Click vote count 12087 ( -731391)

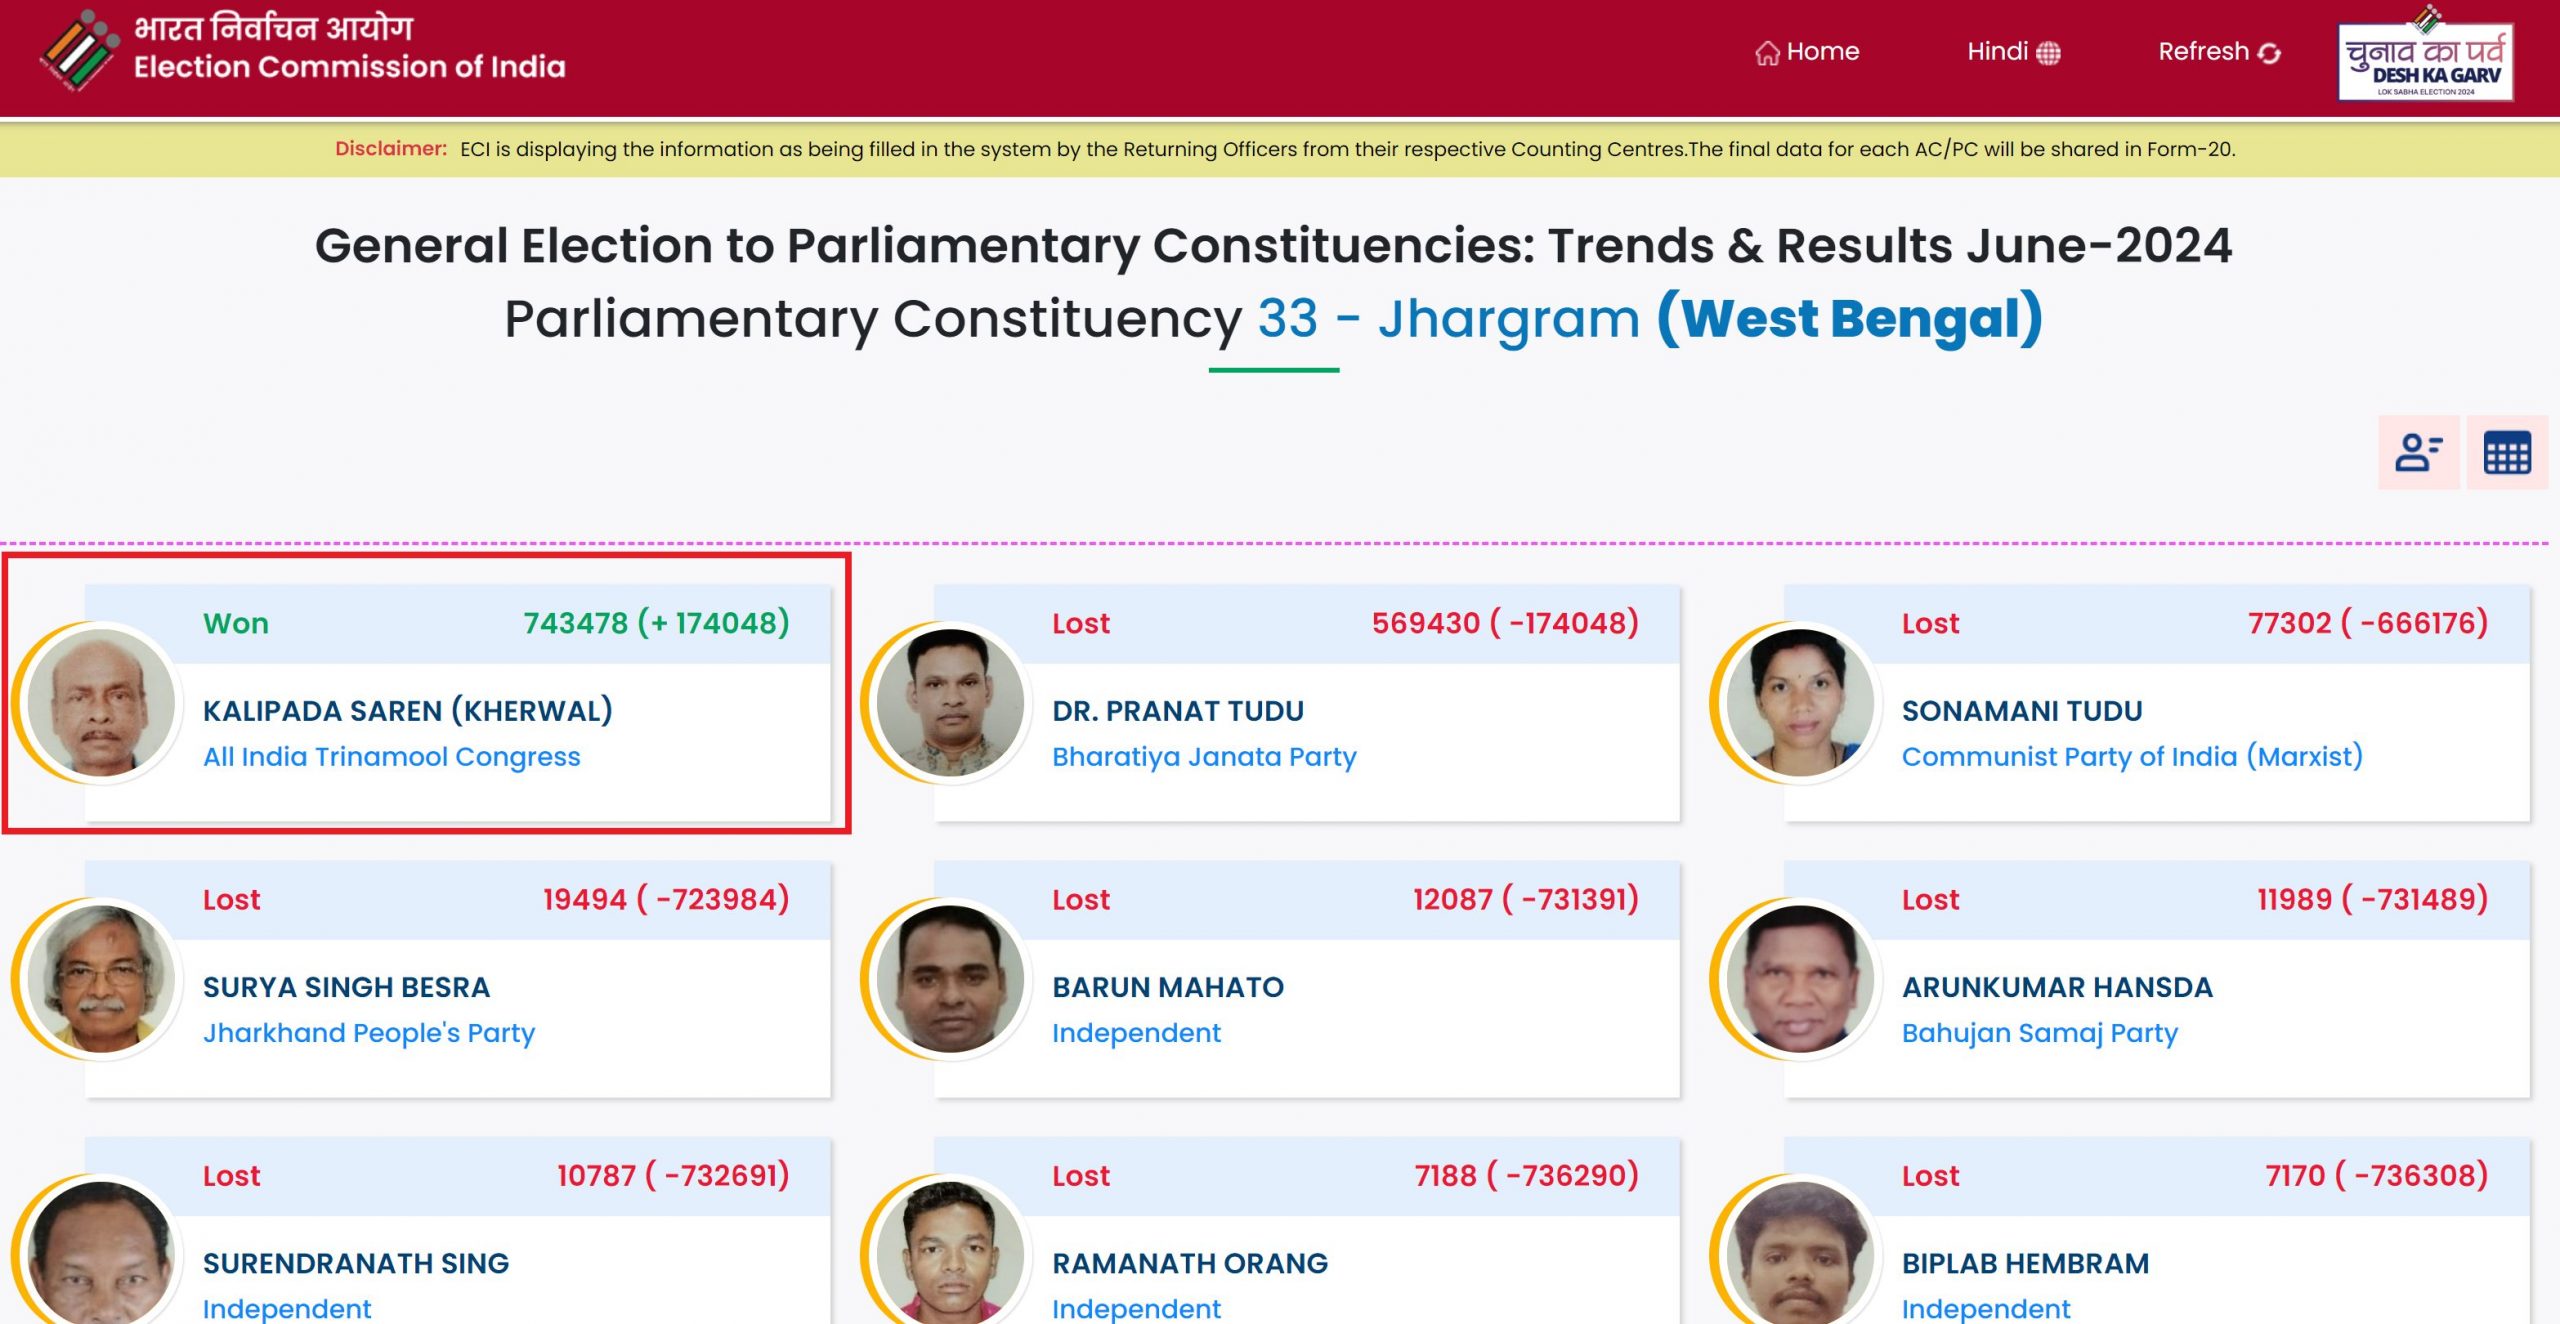click(1526, 899)
